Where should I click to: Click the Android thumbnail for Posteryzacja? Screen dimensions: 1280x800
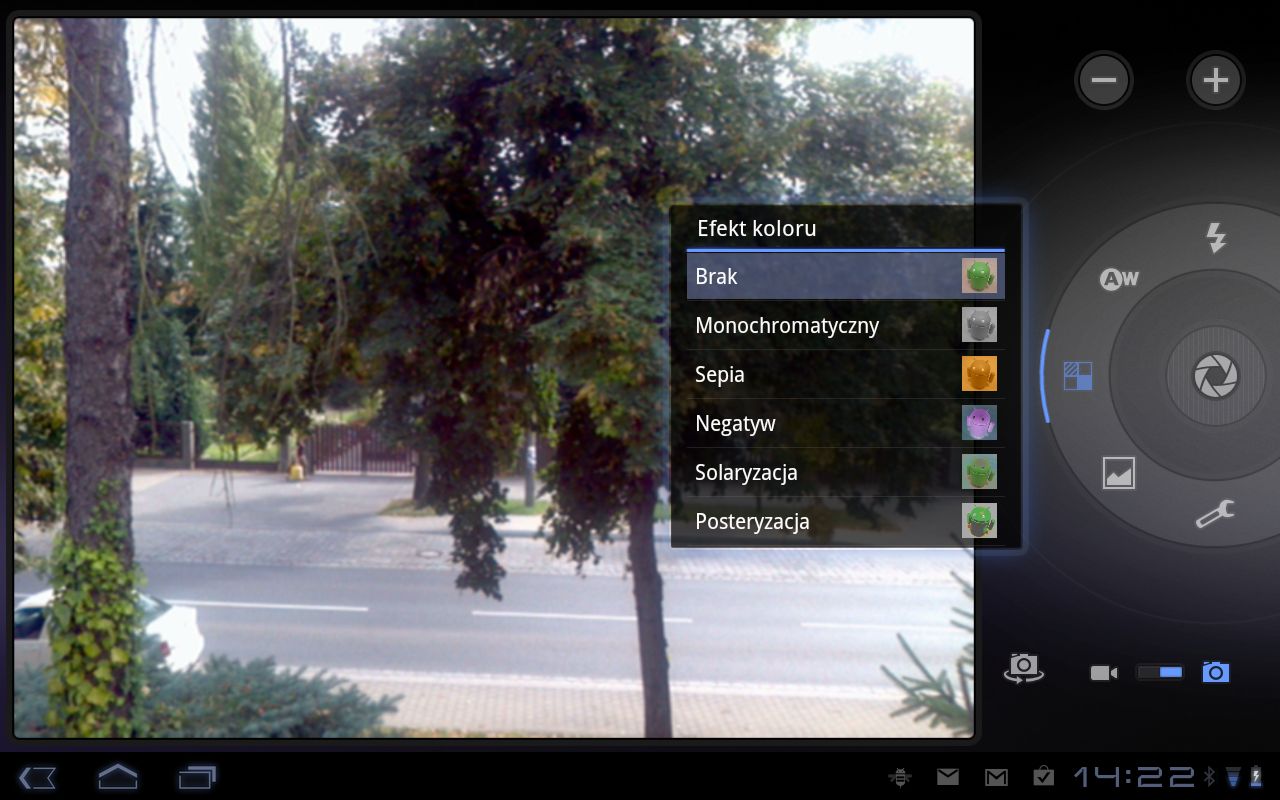[979, 520]
